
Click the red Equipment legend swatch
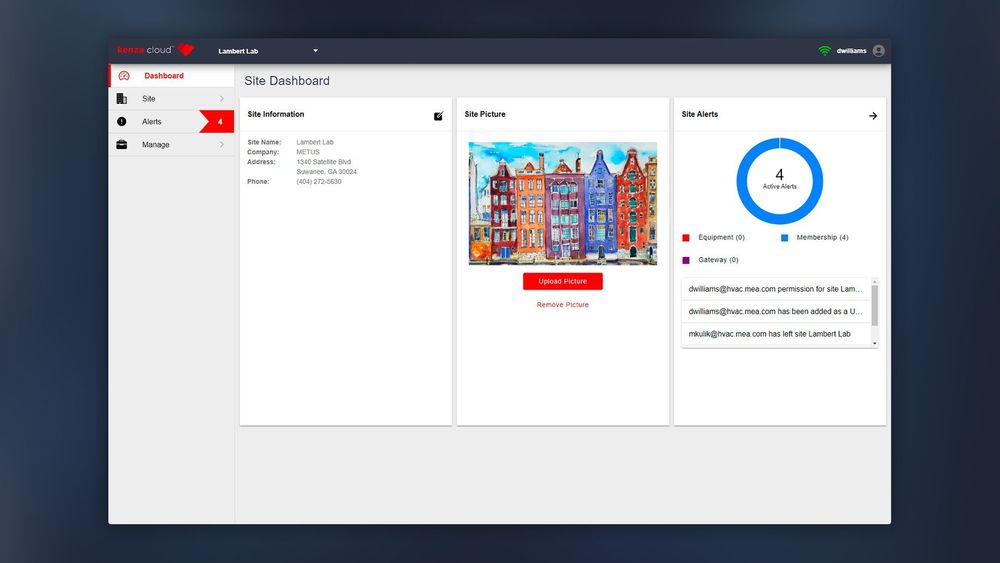tap(686, 238)
